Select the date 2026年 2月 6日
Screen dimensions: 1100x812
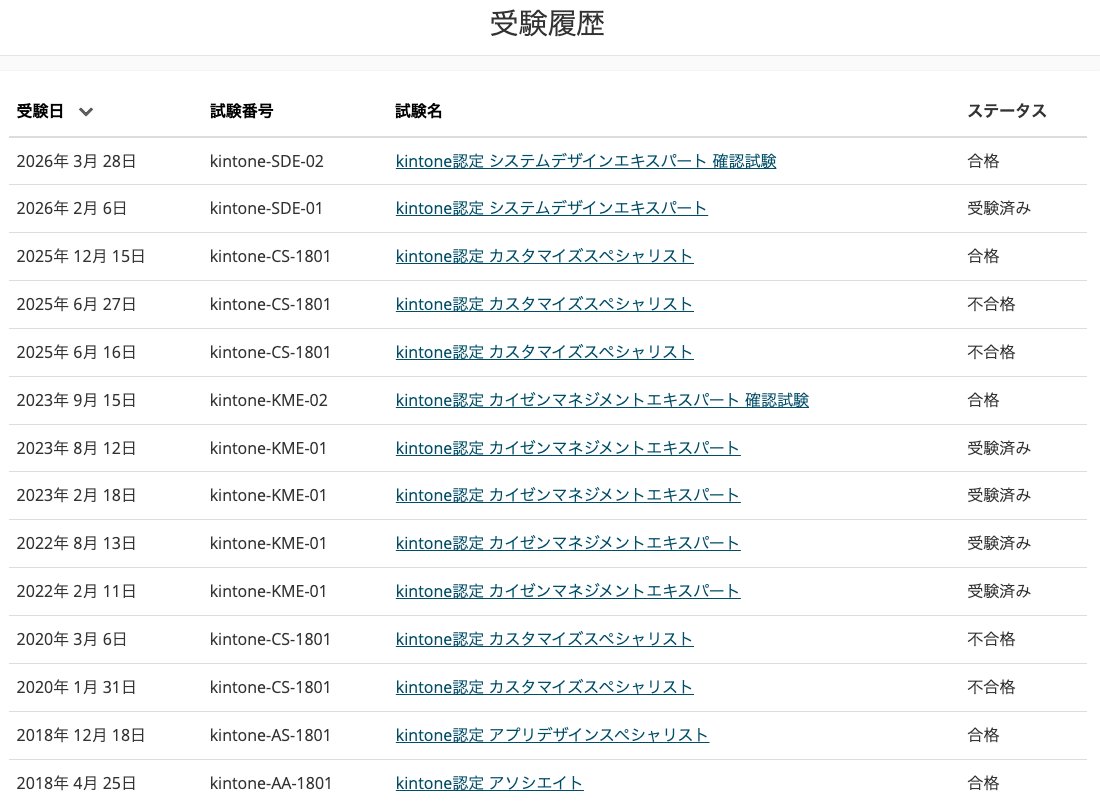click(x=72, y=208)
